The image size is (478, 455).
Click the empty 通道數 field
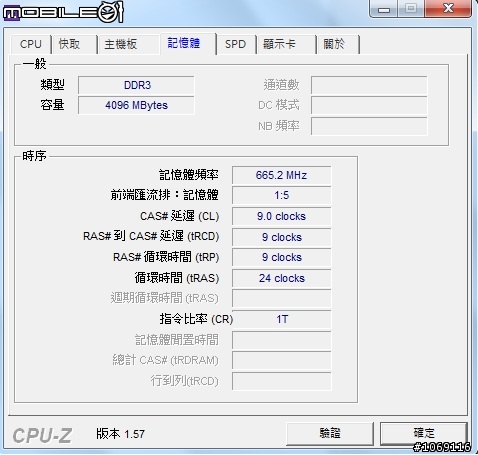pyautogui.click(x=369, y=85)
